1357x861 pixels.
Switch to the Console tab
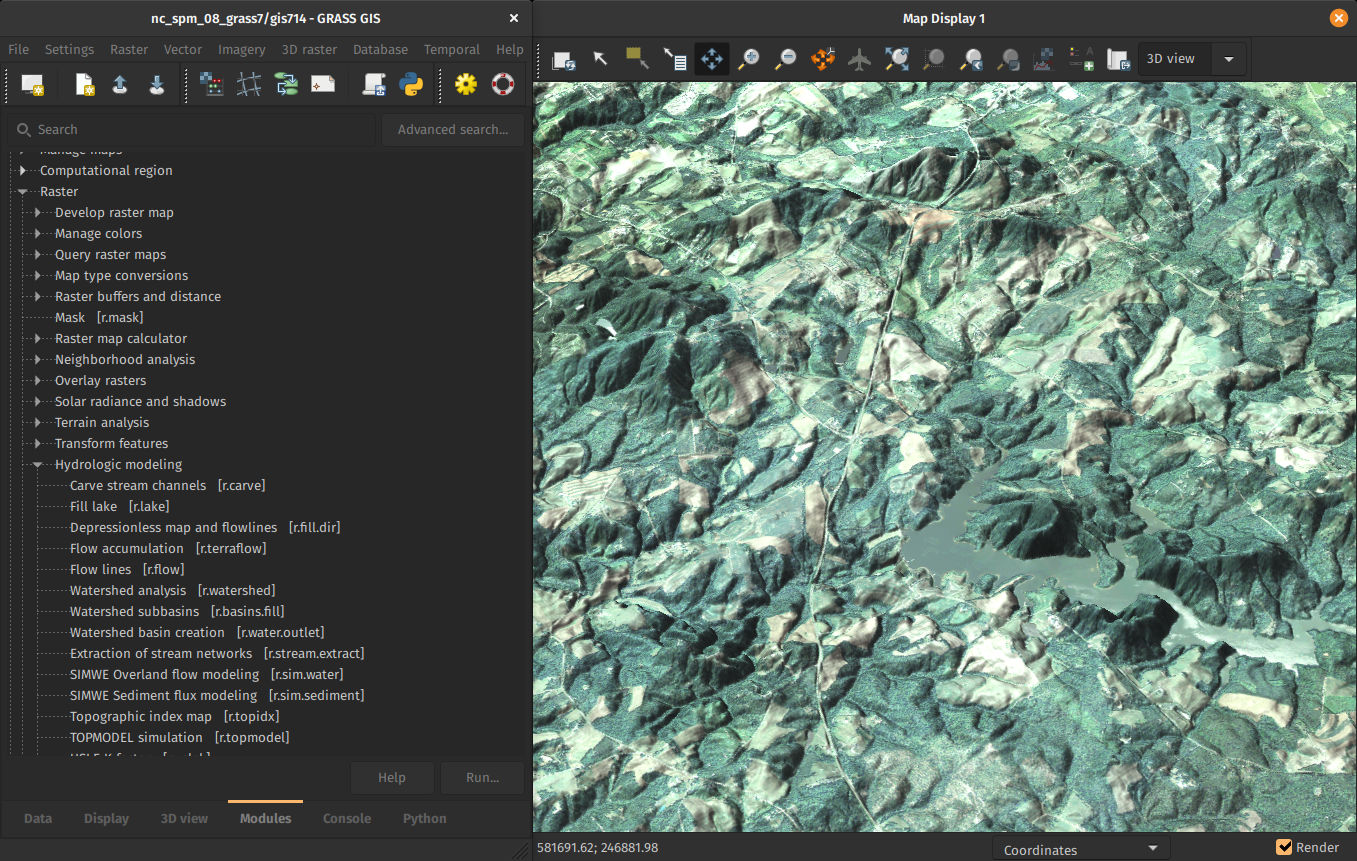tap(347, 818)
